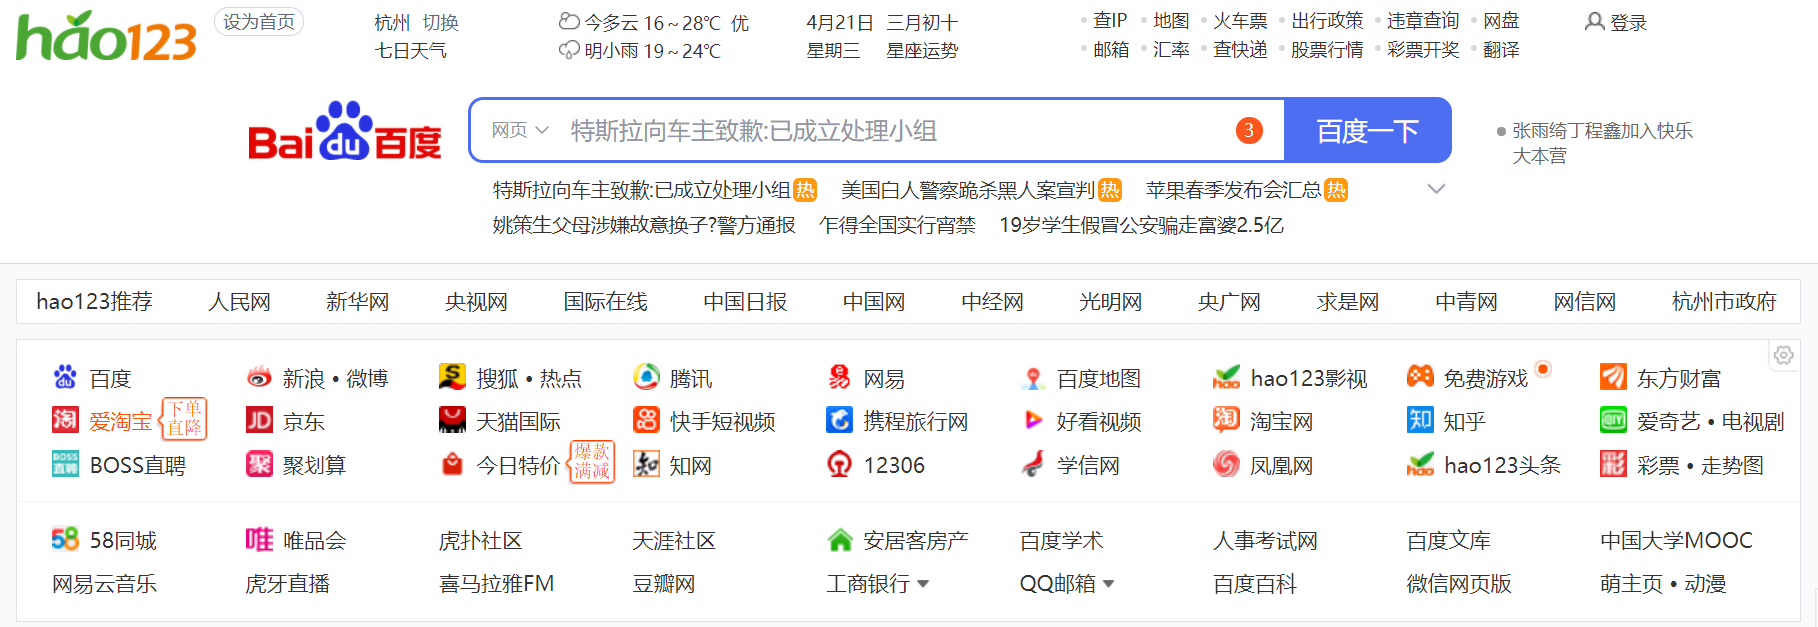Open 中国大学MOOC link
The width and height of the screenshot is (1818, 627).
(x=1676, y=540)
